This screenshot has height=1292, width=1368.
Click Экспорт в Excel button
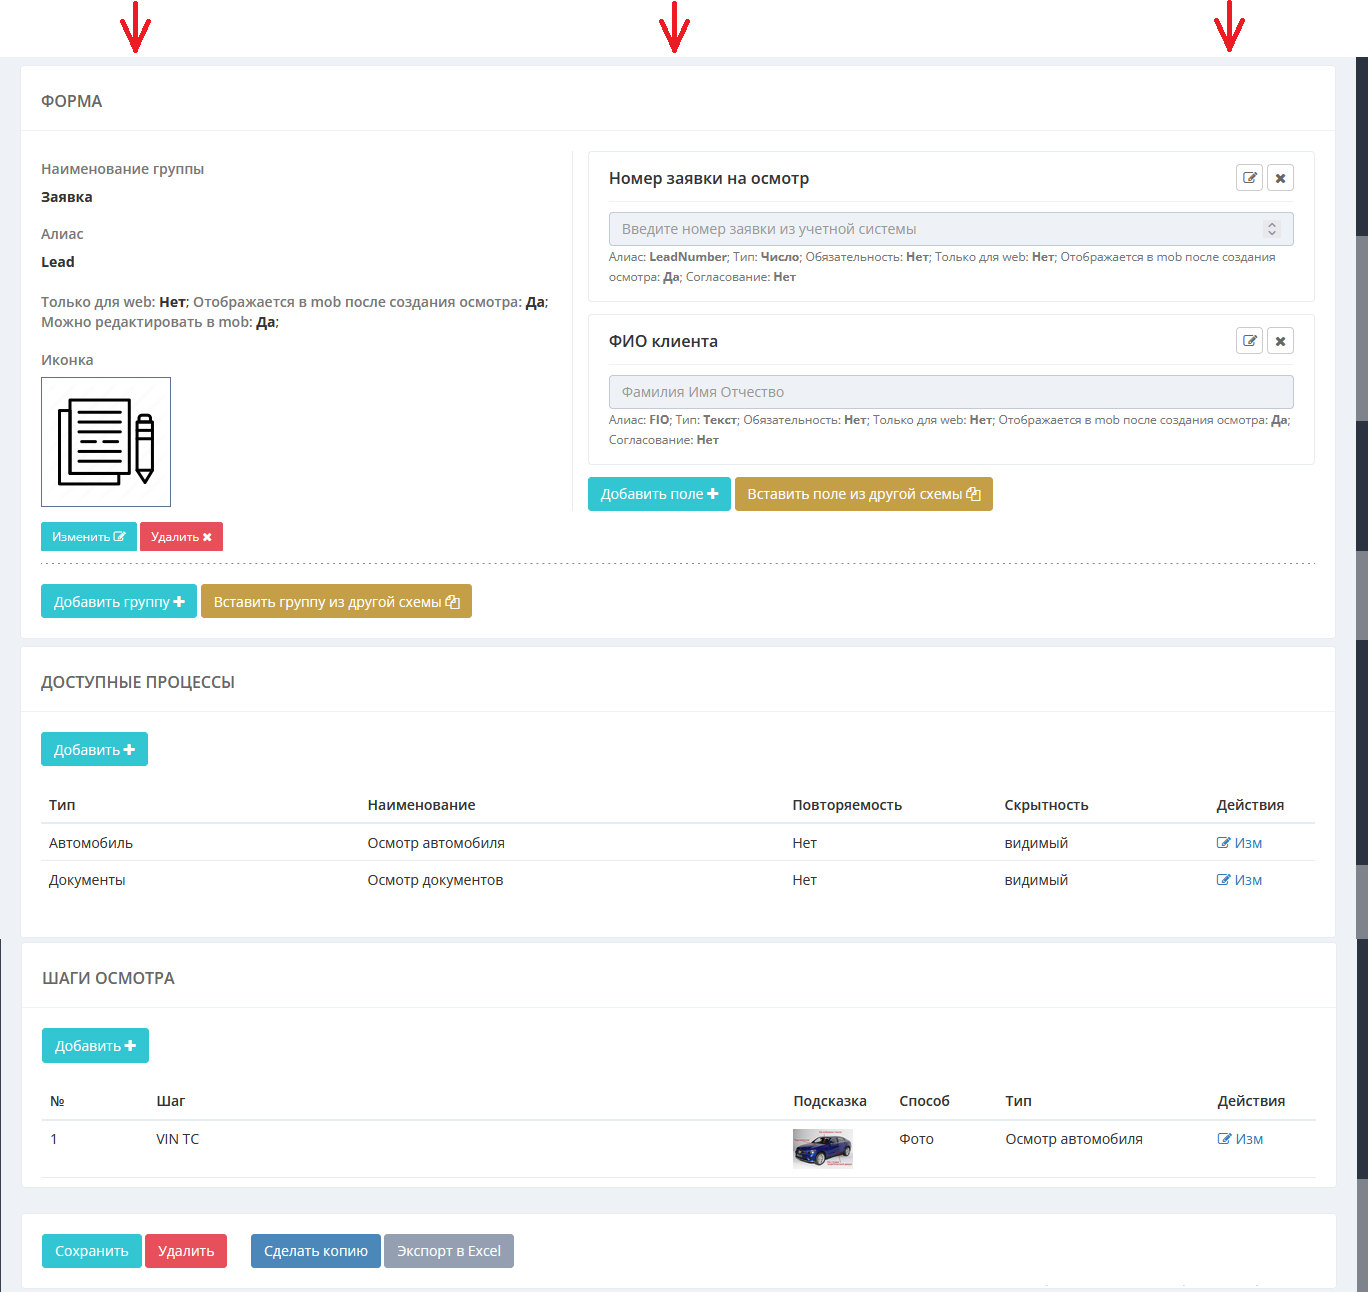[448, 1251]
